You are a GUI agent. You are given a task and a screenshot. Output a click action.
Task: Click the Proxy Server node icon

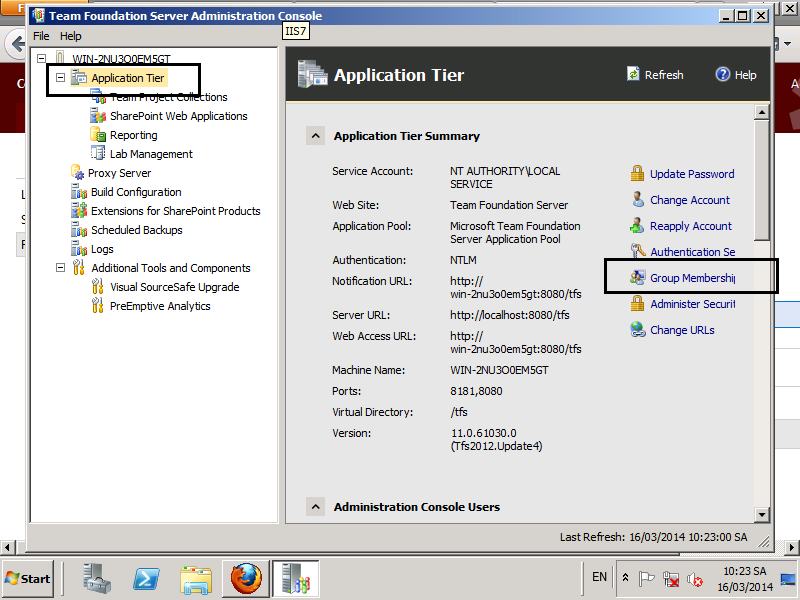(x=78, y=172)
